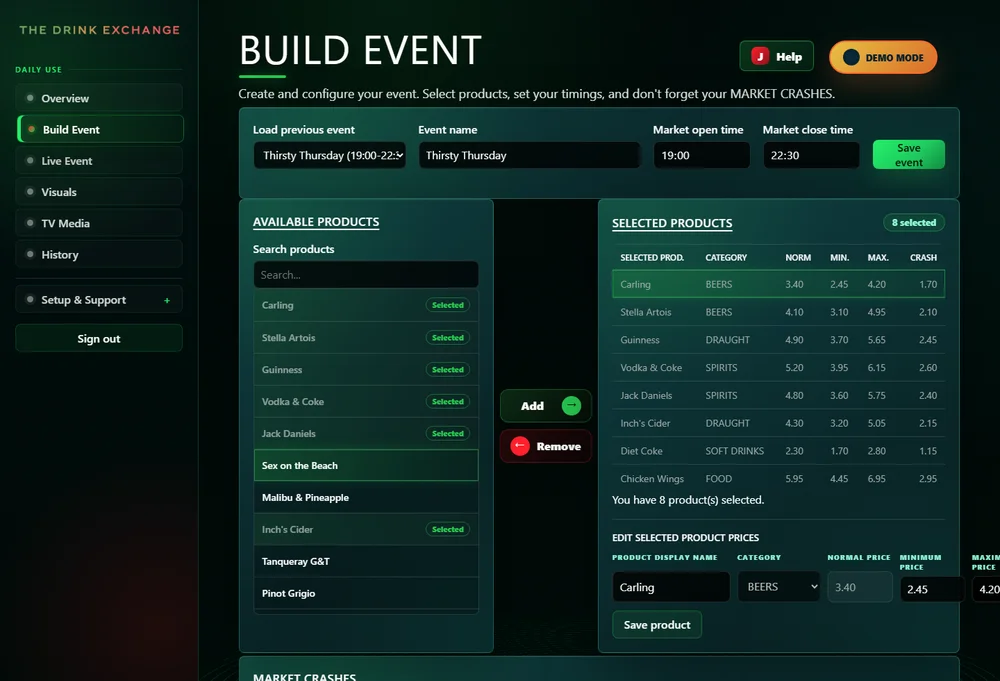
Task: Select Carling row in selected products table
Action: click(778, 284)
